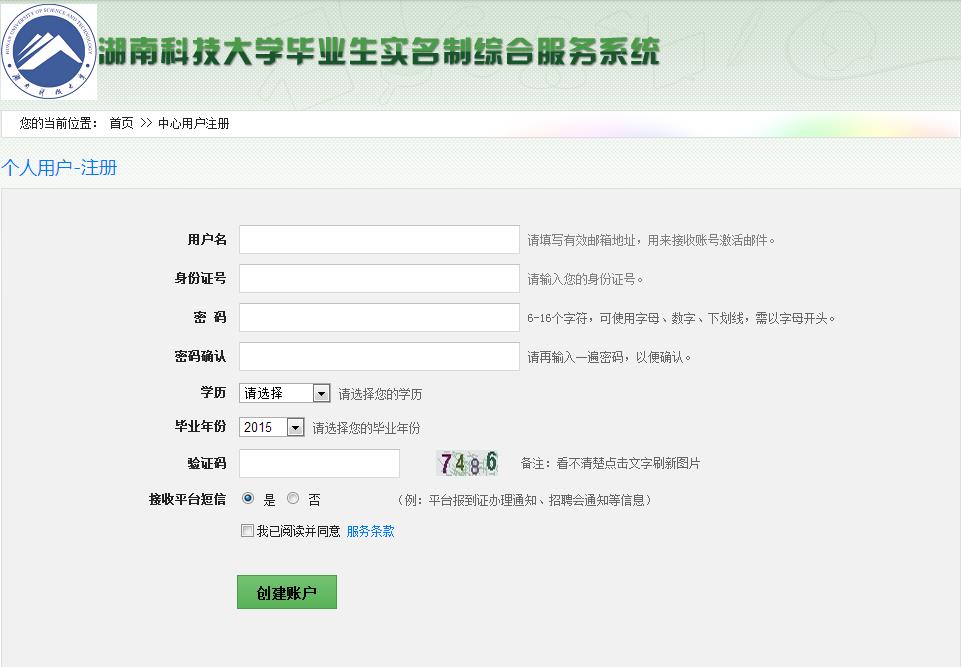Viewport: 961px width, 667px height.
Task: Select 是 to receive platform SMS
Action: [x=246, y=498]
